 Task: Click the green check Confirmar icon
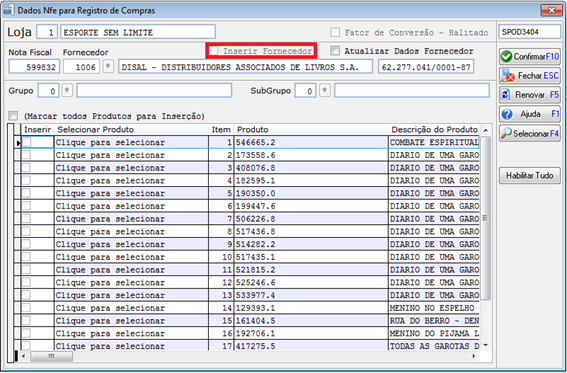coord(507,56)
